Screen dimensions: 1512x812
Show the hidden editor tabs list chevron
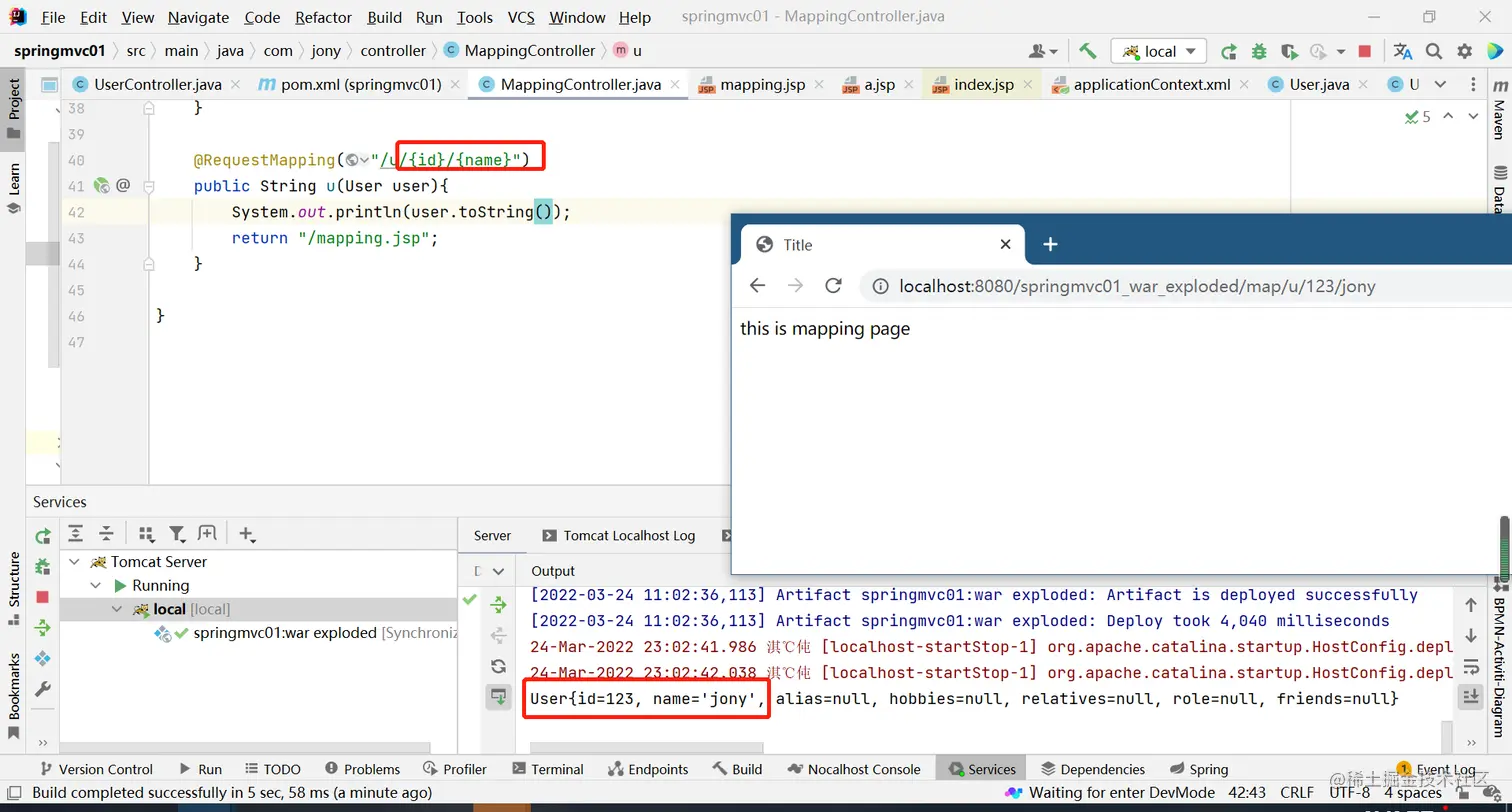(x=1440, y=84)
